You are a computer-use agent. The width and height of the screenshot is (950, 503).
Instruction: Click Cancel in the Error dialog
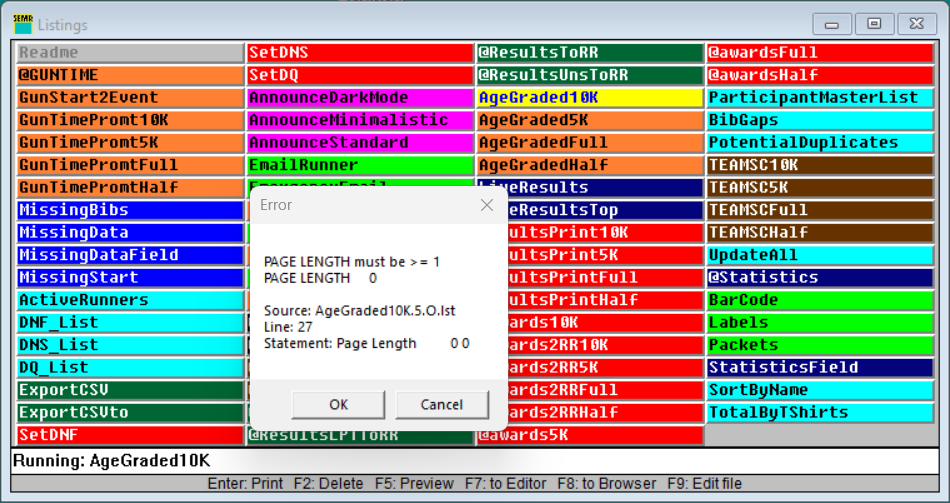tap(442, 404)
